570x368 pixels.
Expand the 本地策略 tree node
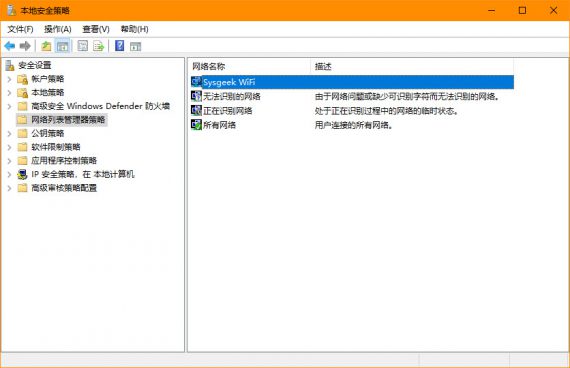(9, 93)
